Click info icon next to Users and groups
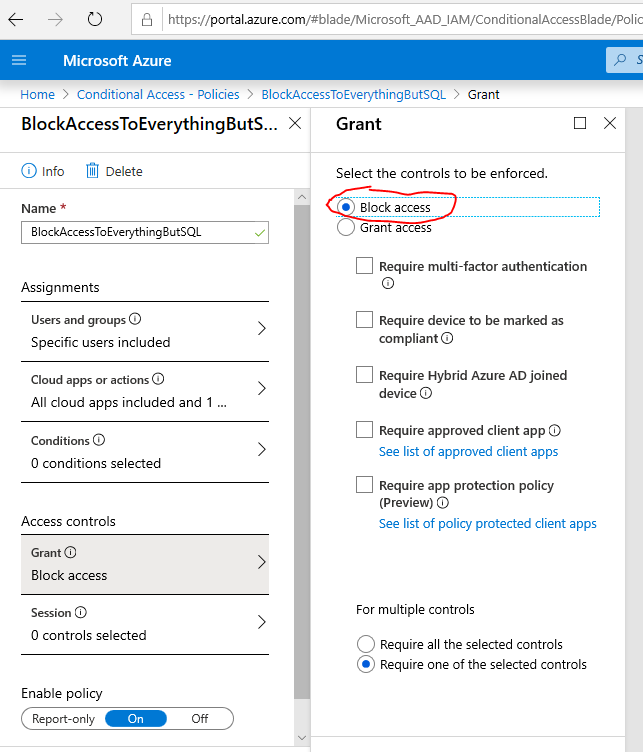 coord(135,320)
